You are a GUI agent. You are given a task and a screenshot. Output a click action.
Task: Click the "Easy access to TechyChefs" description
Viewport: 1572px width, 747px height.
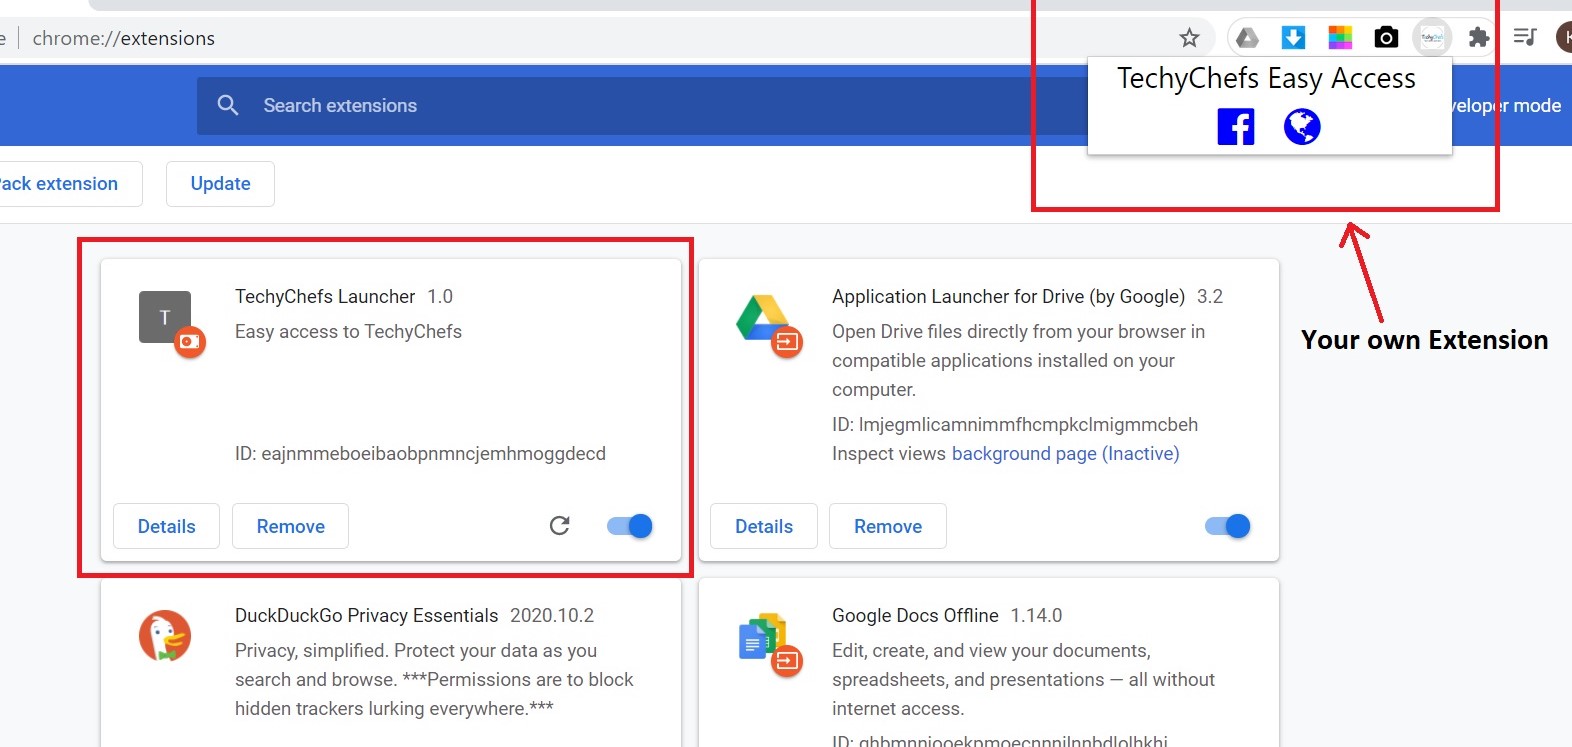[x=348, y=332]
